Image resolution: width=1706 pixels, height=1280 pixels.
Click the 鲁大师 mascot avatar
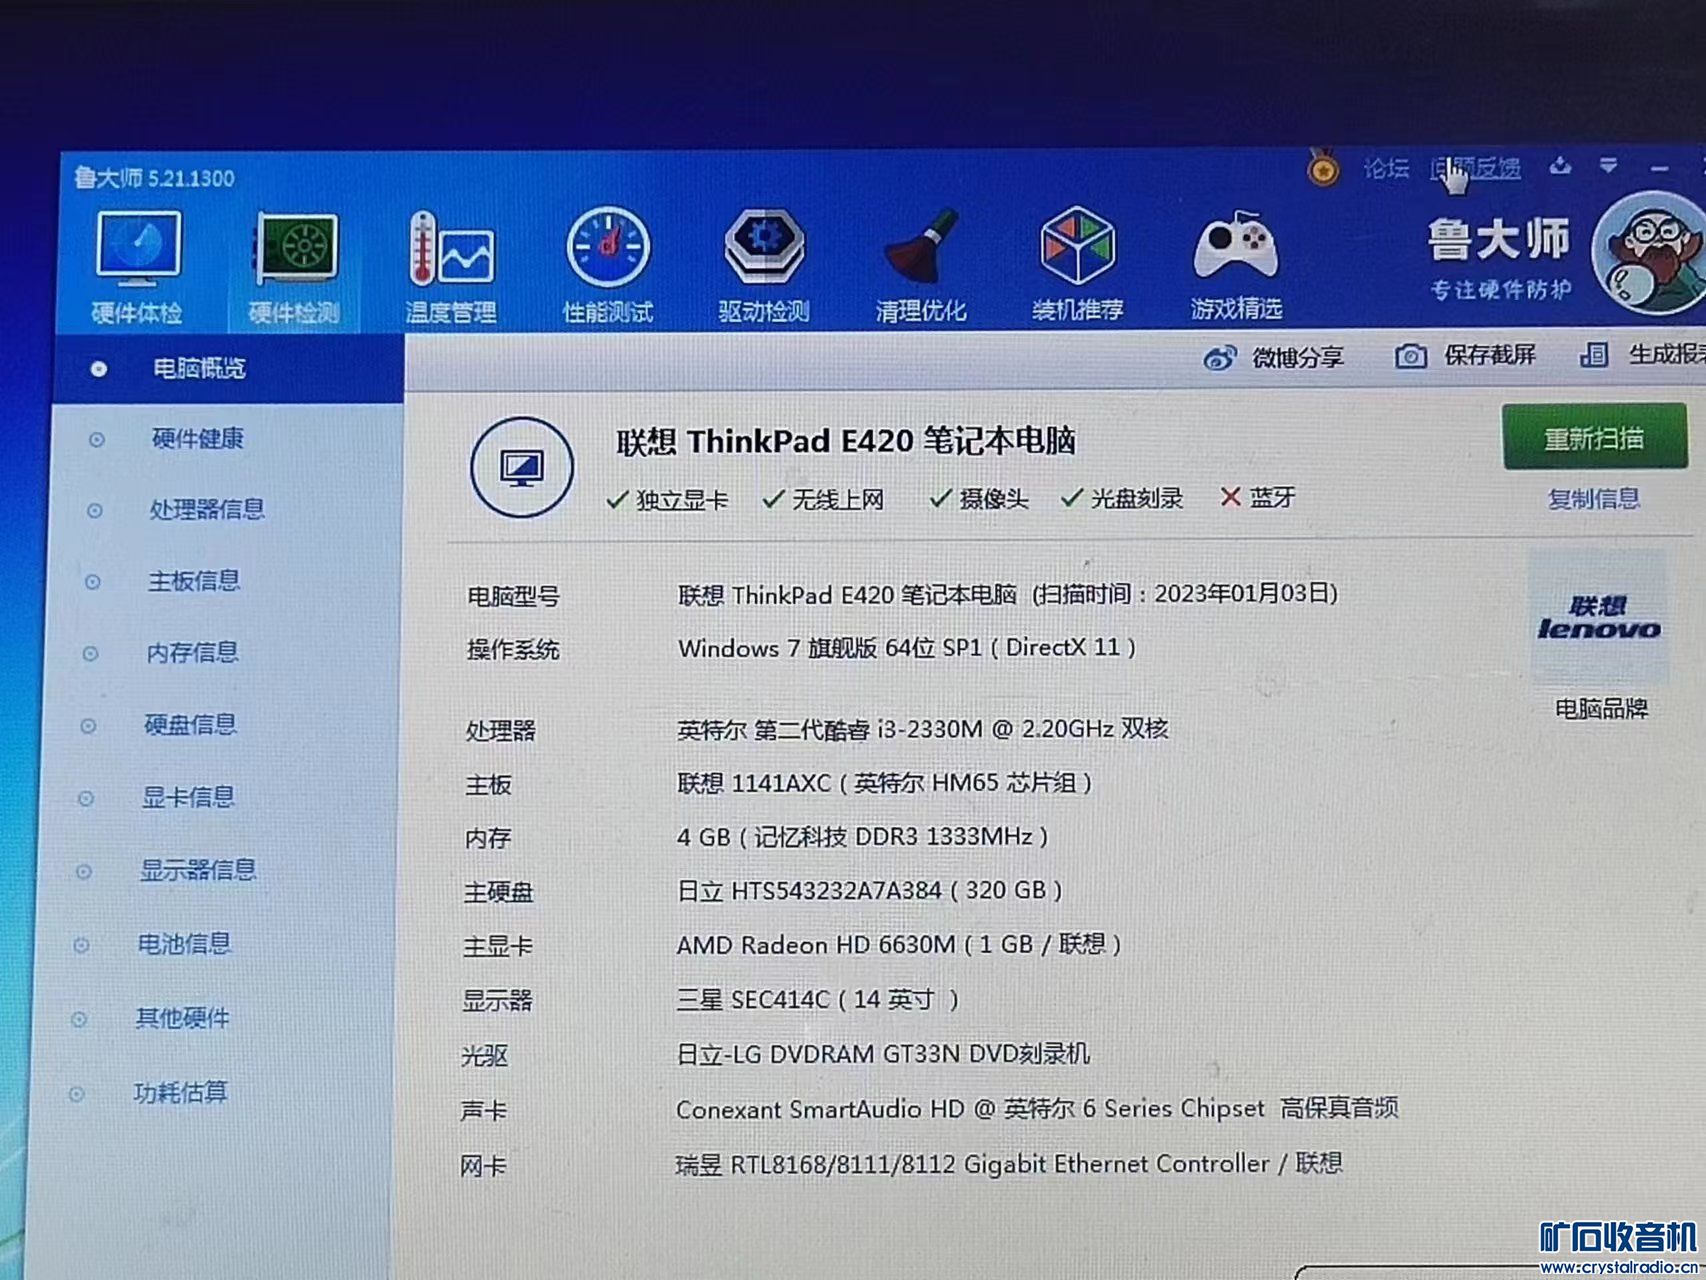[x=1648, y=252]
